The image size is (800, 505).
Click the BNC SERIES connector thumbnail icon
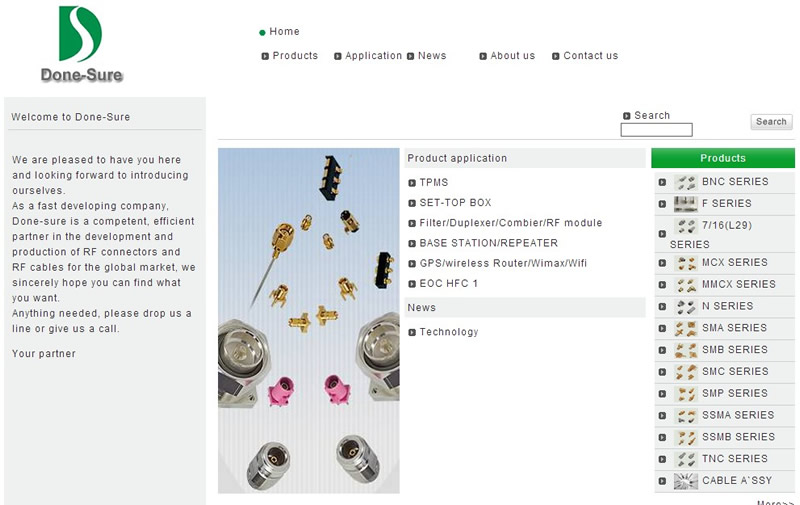(685, 182)
